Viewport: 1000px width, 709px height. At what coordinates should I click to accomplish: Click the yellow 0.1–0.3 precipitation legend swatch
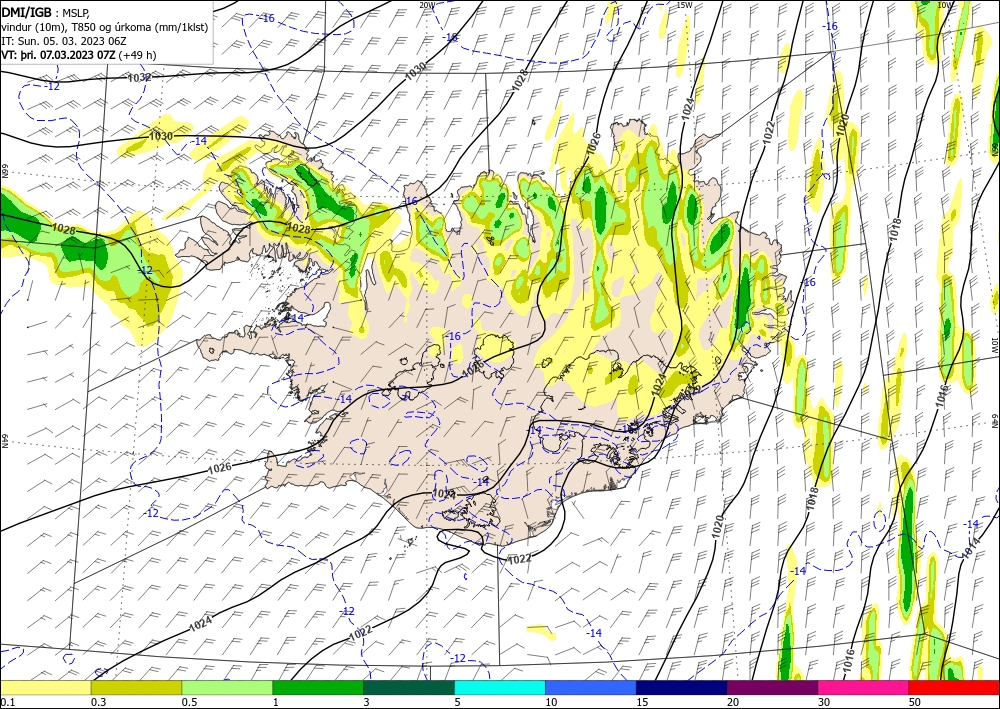45,688
